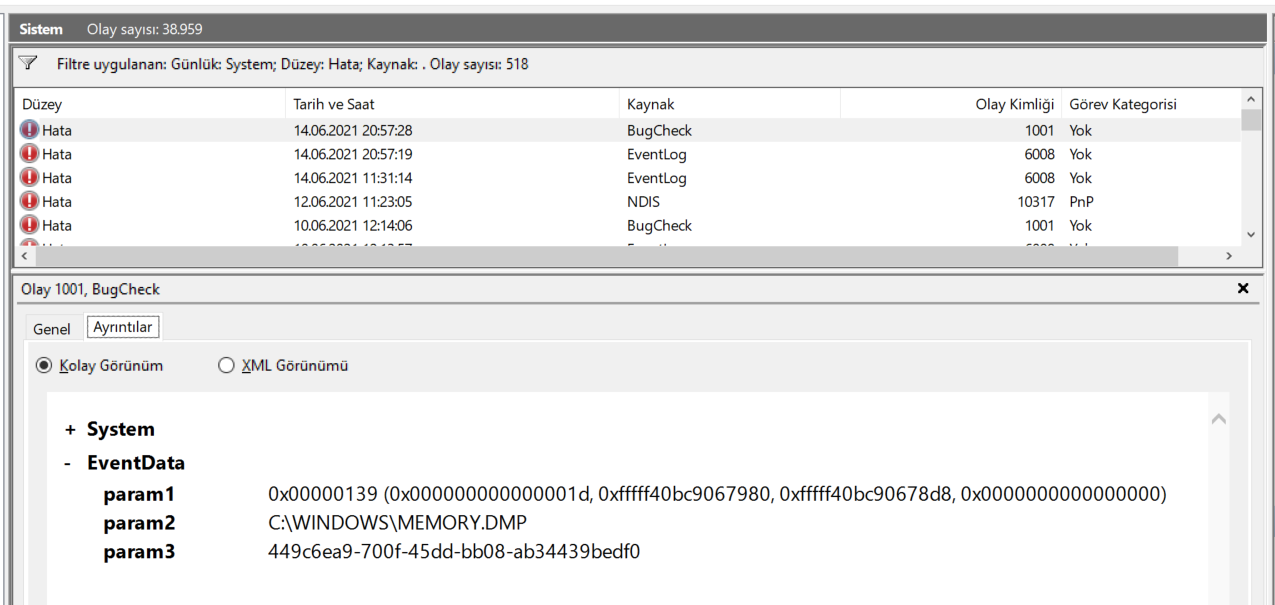This screenshot has height=605, width=1275.
Task: Click the scroll-down arrow of the event list
Action: point(1249,235)
